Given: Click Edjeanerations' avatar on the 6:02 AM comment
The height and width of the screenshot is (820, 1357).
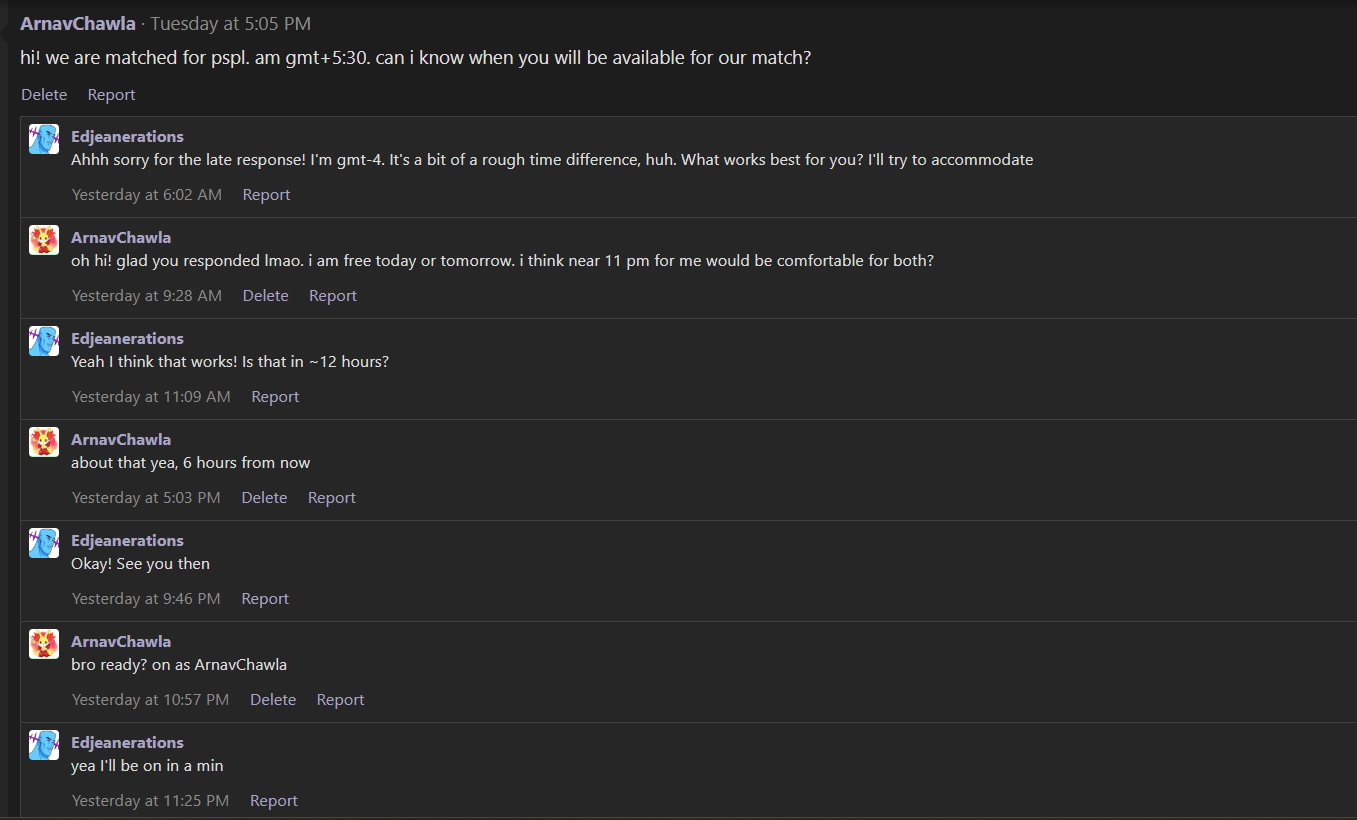Looking at the screenshot, I should (x=44, y=139).
